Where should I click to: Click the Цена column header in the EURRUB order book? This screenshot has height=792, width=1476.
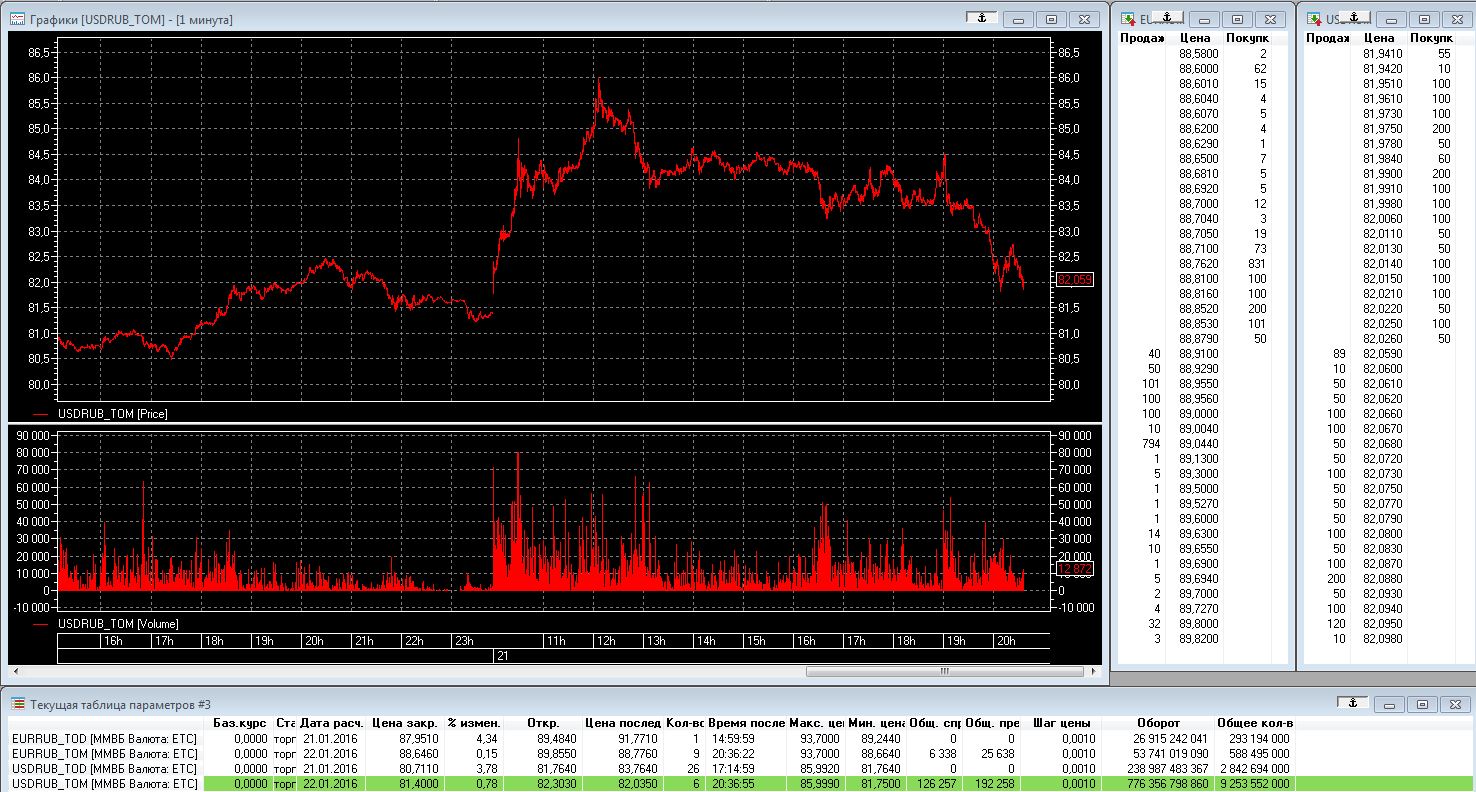click(x=1195, y=38)
